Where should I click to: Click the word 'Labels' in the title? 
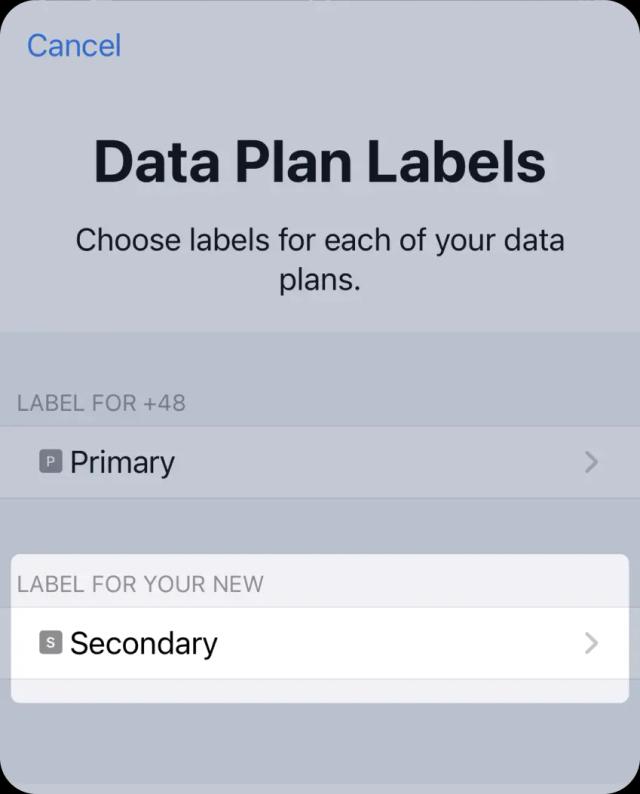coord(456,162)
